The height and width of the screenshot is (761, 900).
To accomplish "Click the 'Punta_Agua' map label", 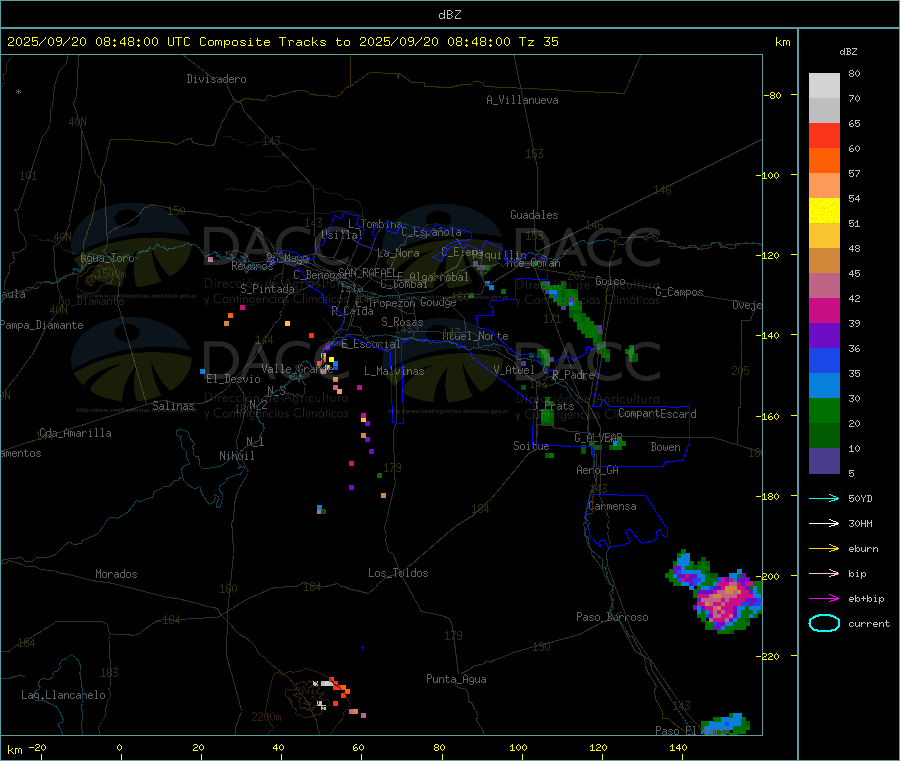I will (456, 679).
